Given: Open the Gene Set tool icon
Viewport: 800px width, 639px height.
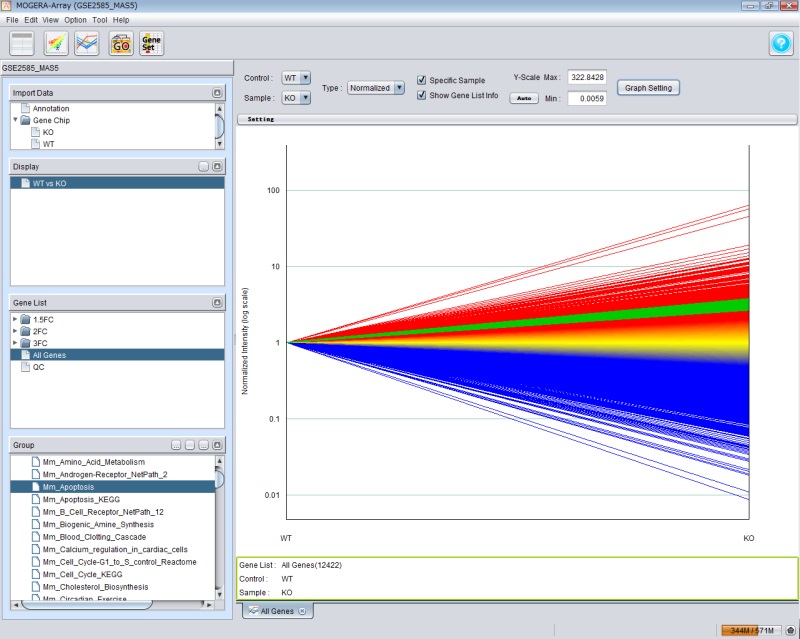Looking at the screenshot, I should pyautogui.click(x=151, y=43).
